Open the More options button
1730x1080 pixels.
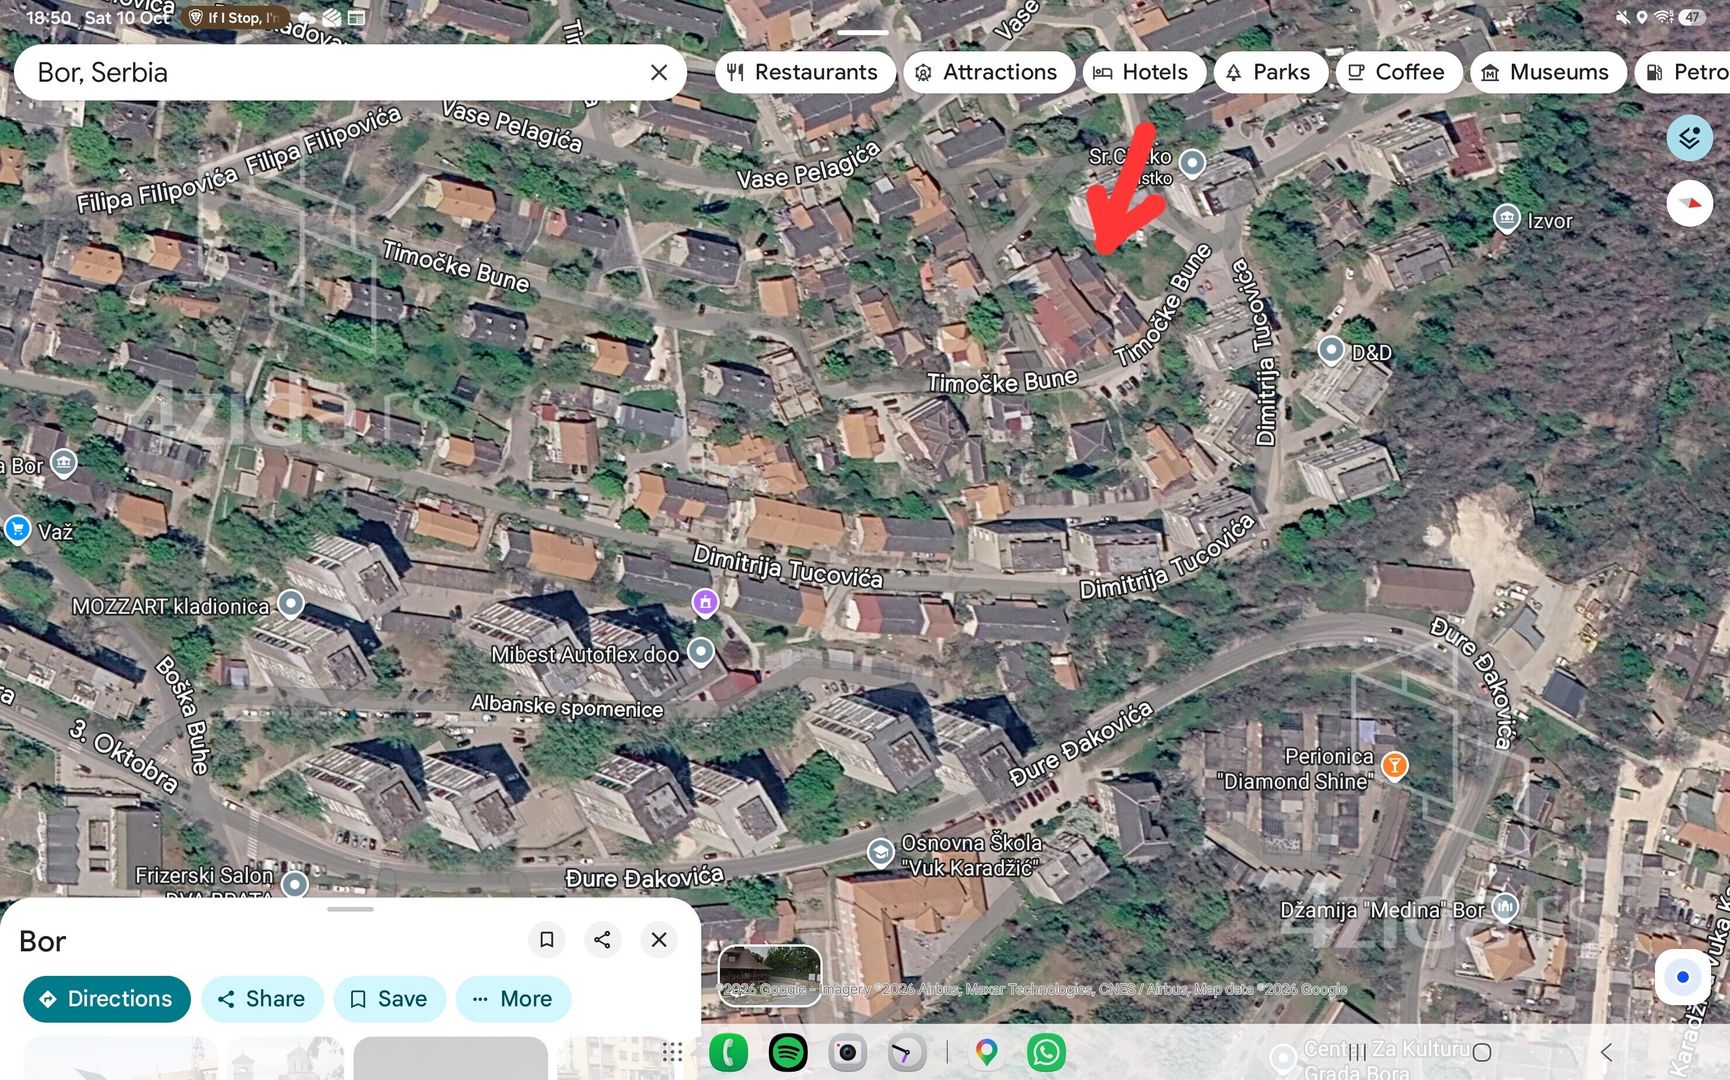click(512, 999)
